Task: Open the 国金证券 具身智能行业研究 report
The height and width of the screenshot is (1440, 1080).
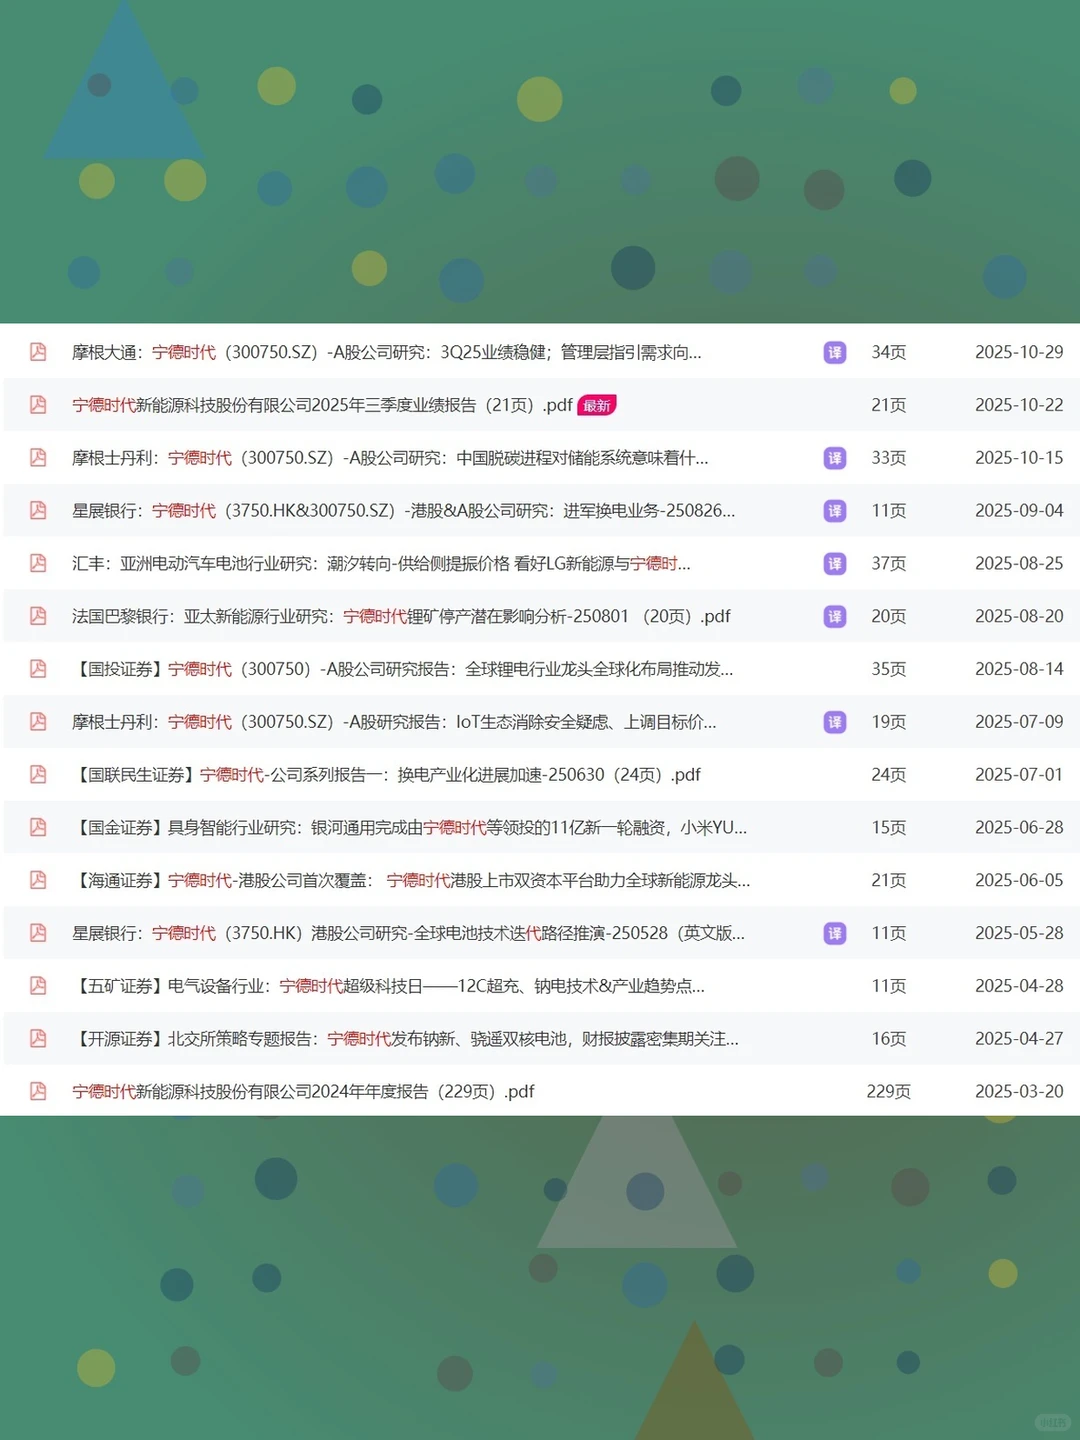Action: click(x=400, y=827)
